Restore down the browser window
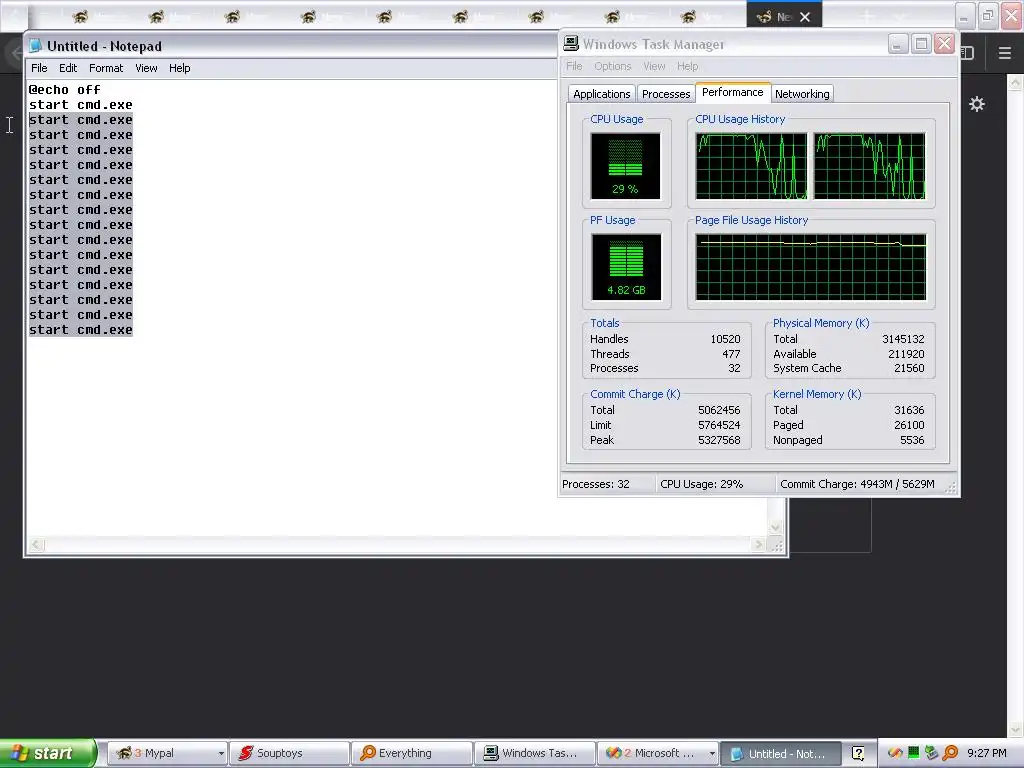The width and height of the screenshot is (1024, 768). pyautogui.click(x=987, y=16)
